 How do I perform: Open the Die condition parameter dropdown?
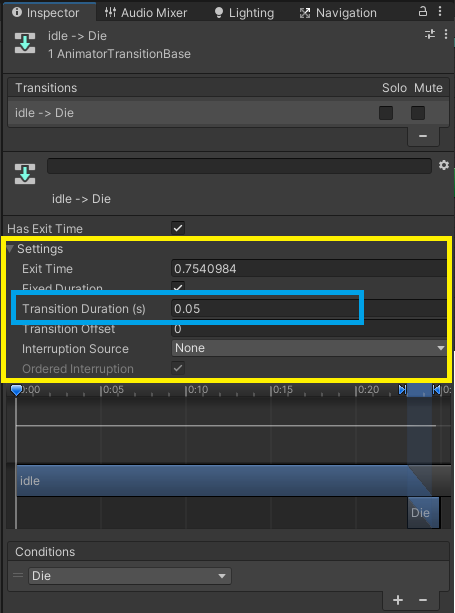(x=130, y=576)
